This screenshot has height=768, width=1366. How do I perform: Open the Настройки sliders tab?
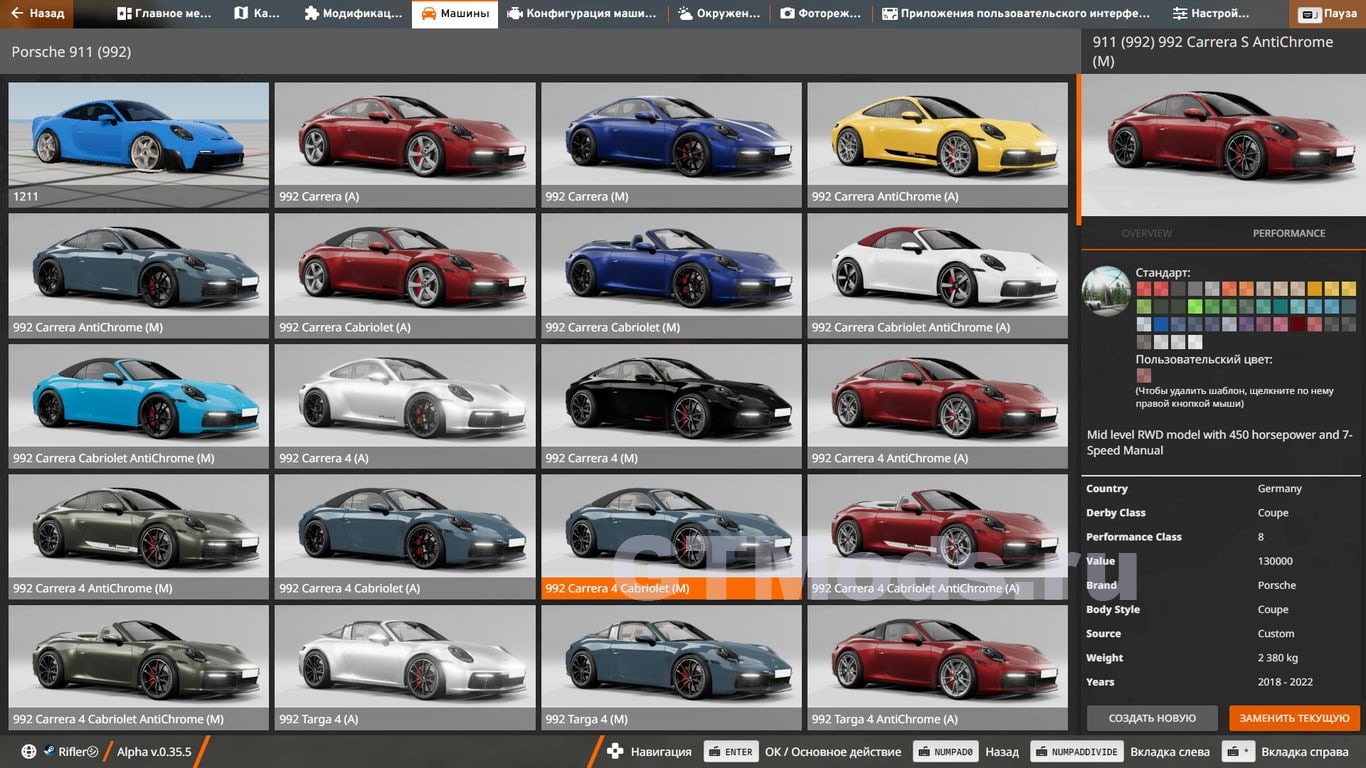point(1211,14)
